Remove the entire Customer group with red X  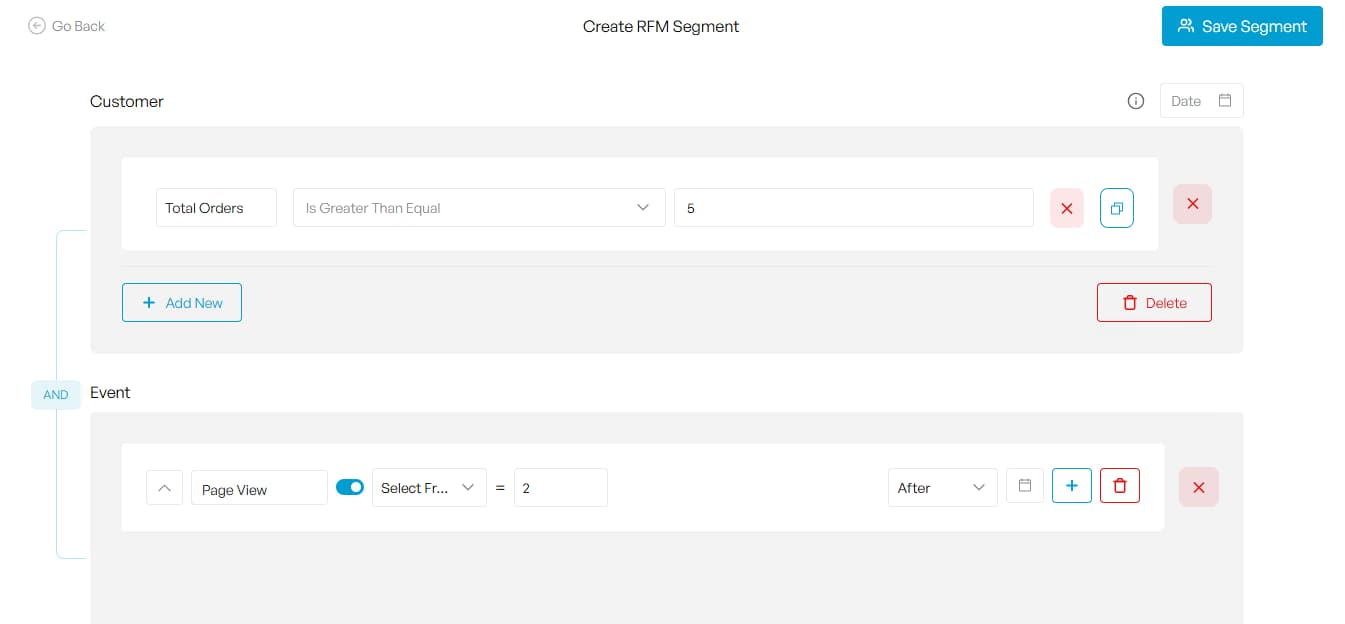coord(1192,203)
